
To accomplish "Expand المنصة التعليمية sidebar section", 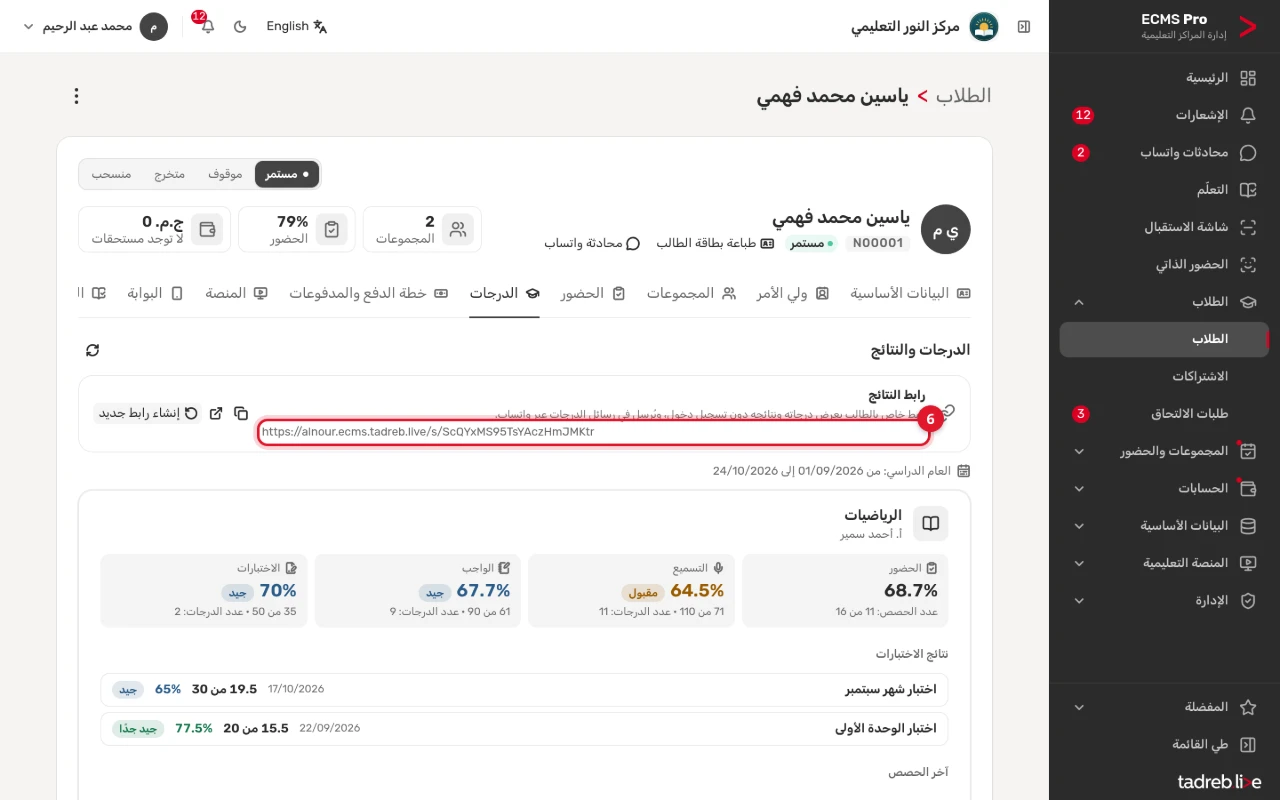I will click(1164, 563).
